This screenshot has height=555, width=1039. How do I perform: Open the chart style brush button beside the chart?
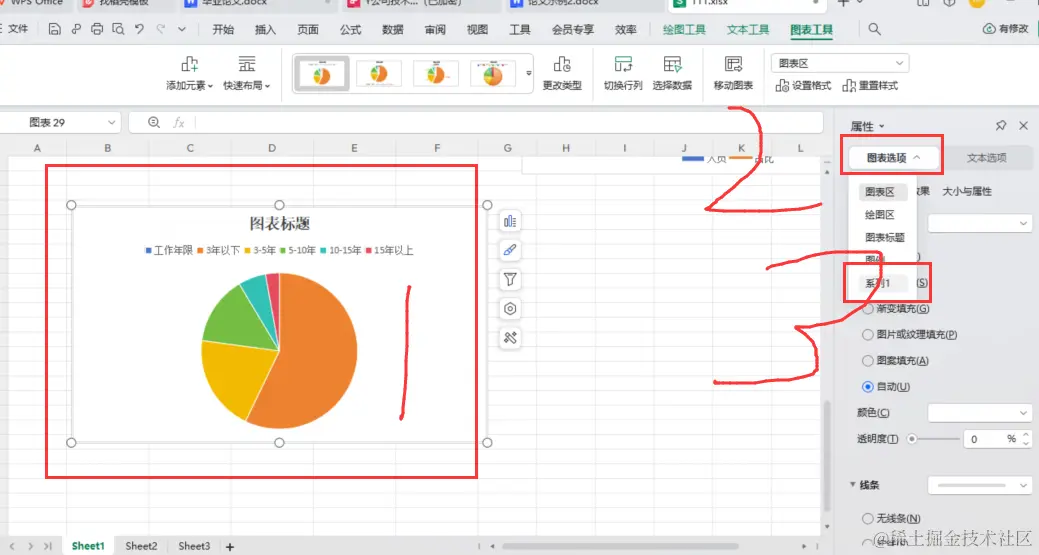pos(510,250)
